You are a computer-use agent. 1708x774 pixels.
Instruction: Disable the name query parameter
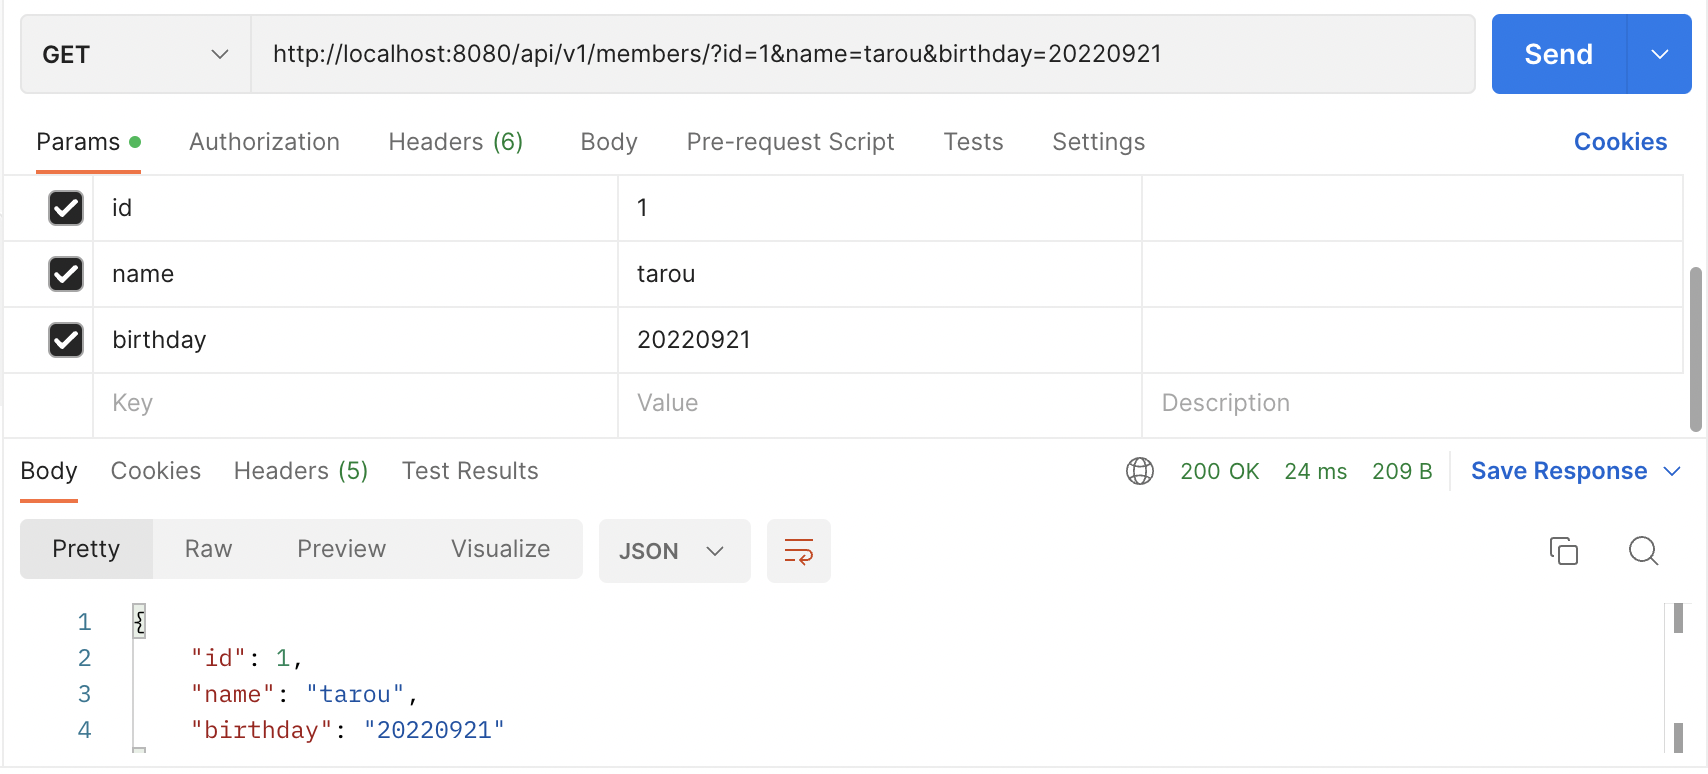click(x=66, y=274)
